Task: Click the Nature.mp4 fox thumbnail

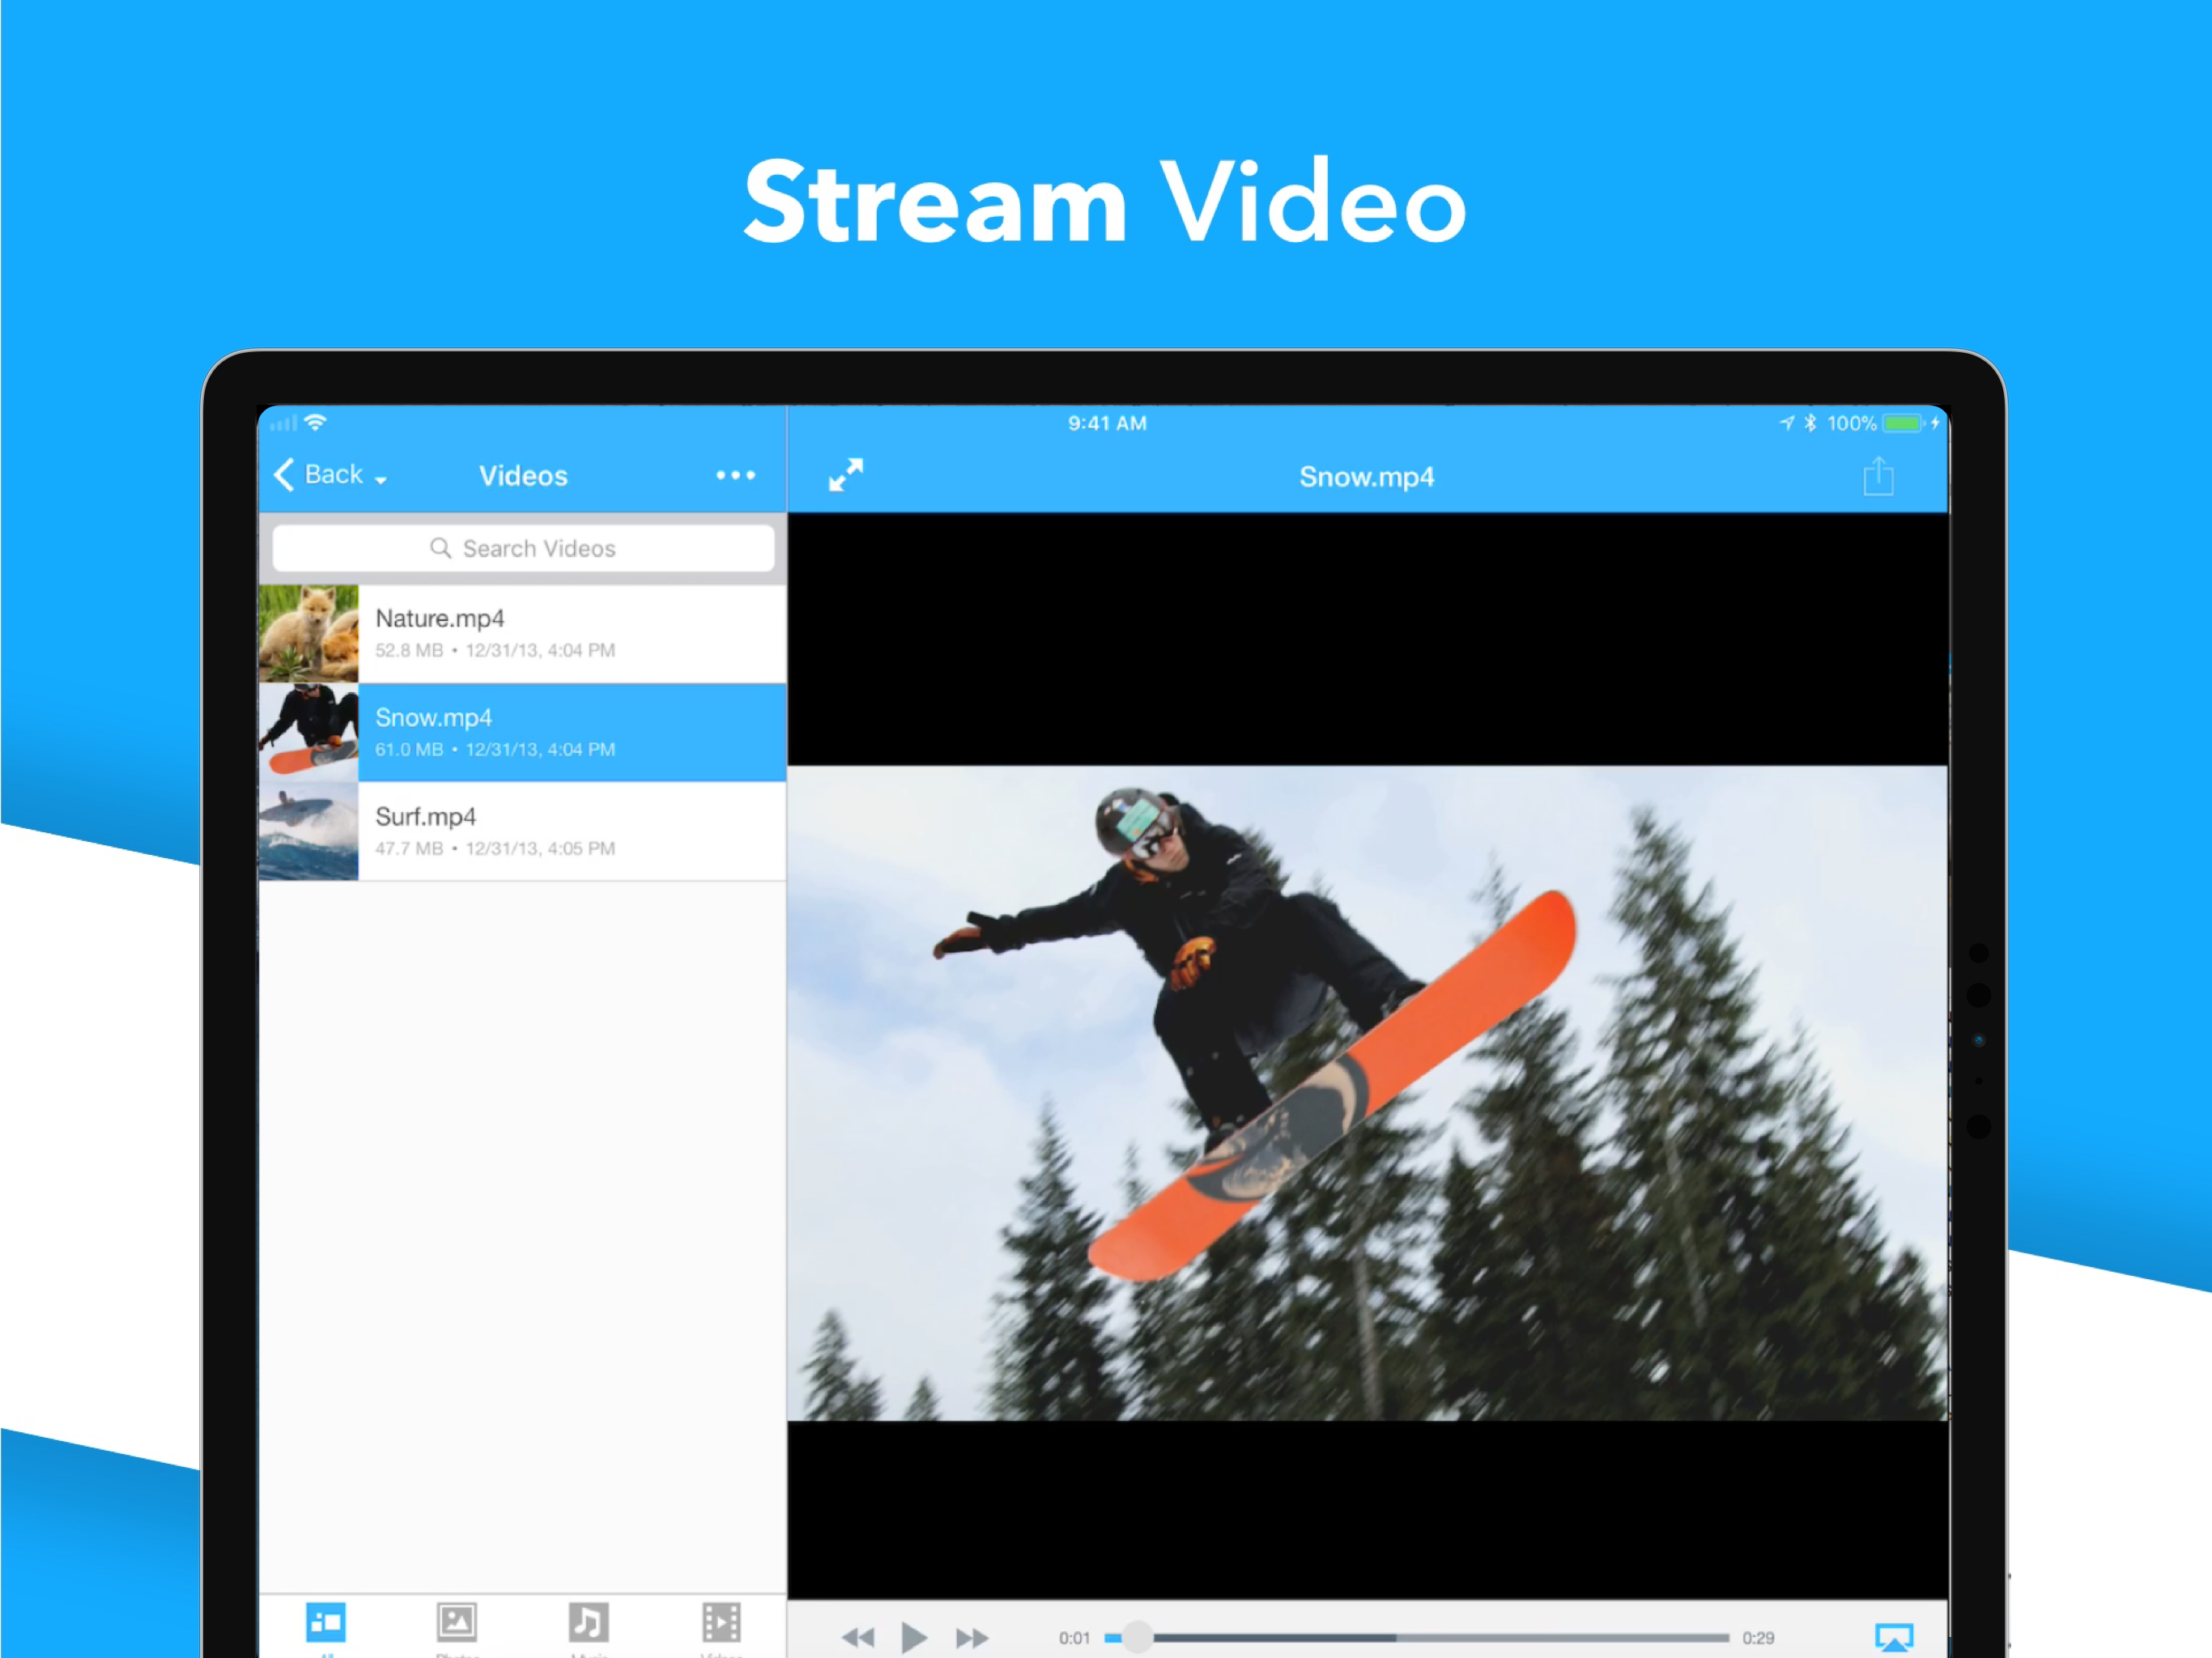Action: pos(308,633)
